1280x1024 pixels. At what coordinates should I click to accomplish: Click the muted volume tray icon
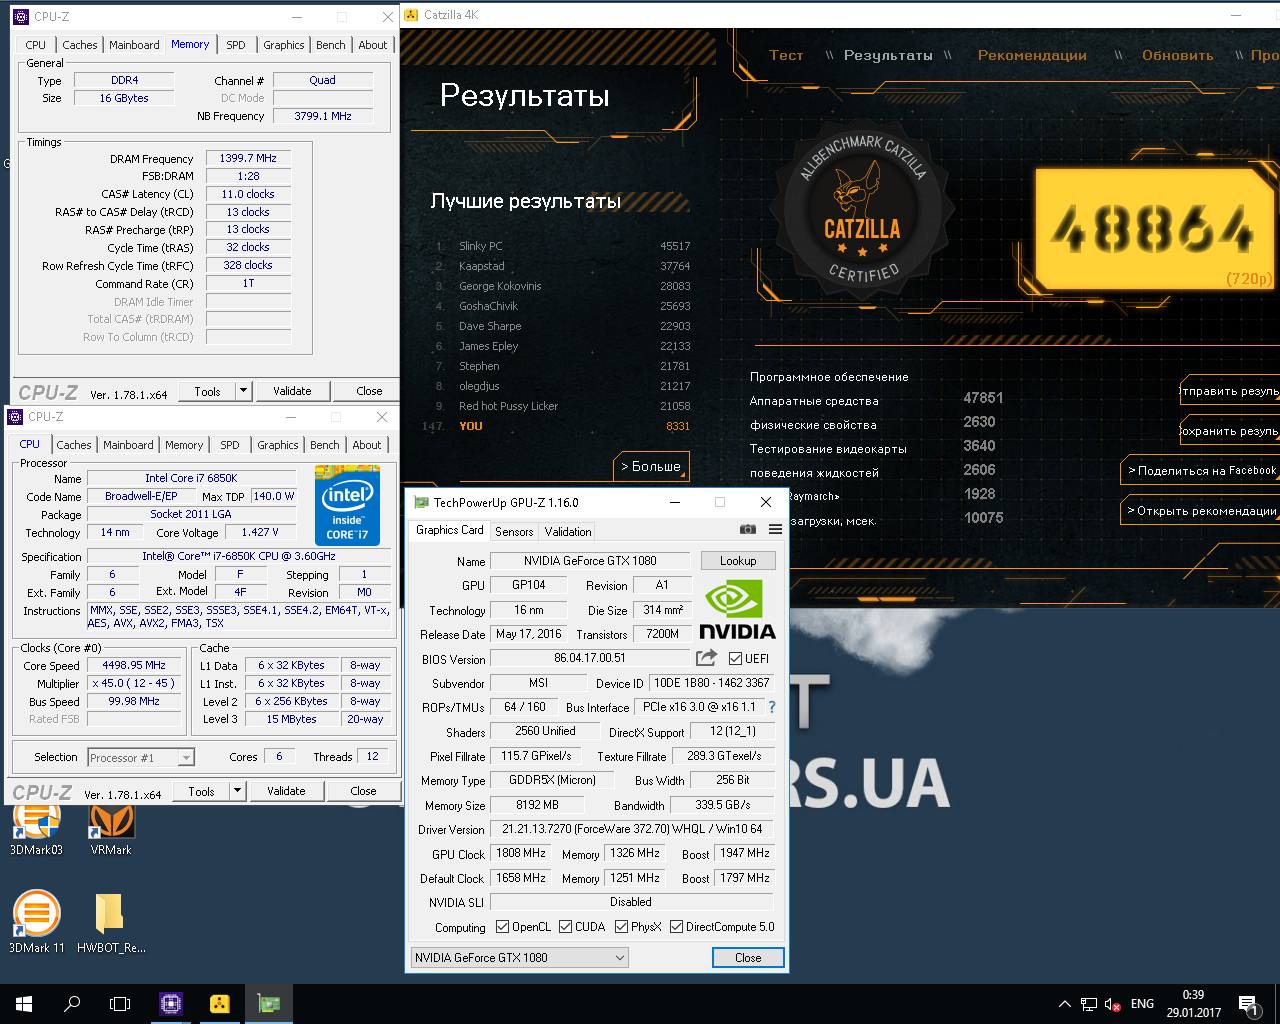click(x=1113, y=1004)
